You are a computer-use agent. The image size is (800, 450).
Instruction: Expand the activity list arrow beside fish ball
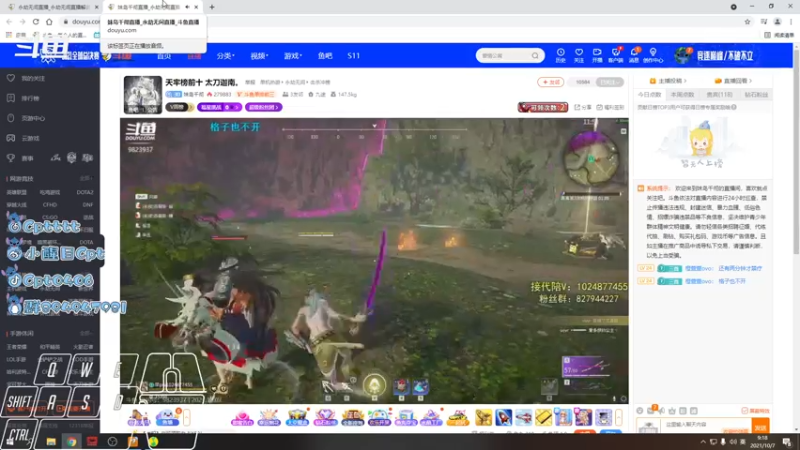187,417
